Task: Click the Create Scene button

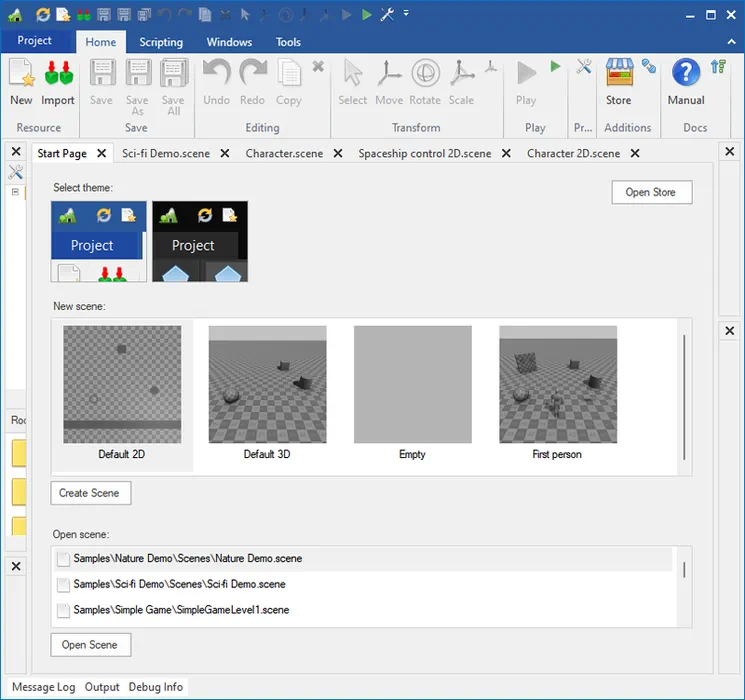Action: [x=90, y=493]
